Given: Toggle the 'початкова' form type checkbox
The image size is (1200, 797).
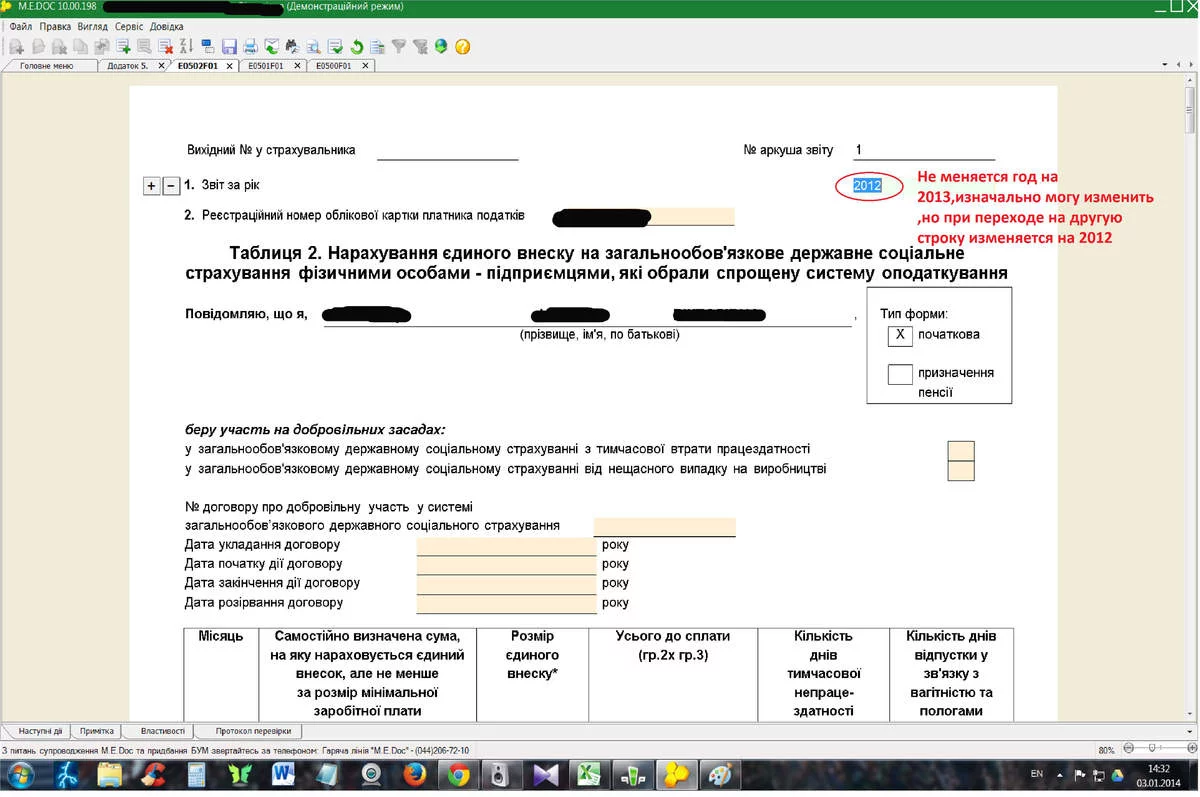Looking at the screenshot, I should click(x=900, y=335).
